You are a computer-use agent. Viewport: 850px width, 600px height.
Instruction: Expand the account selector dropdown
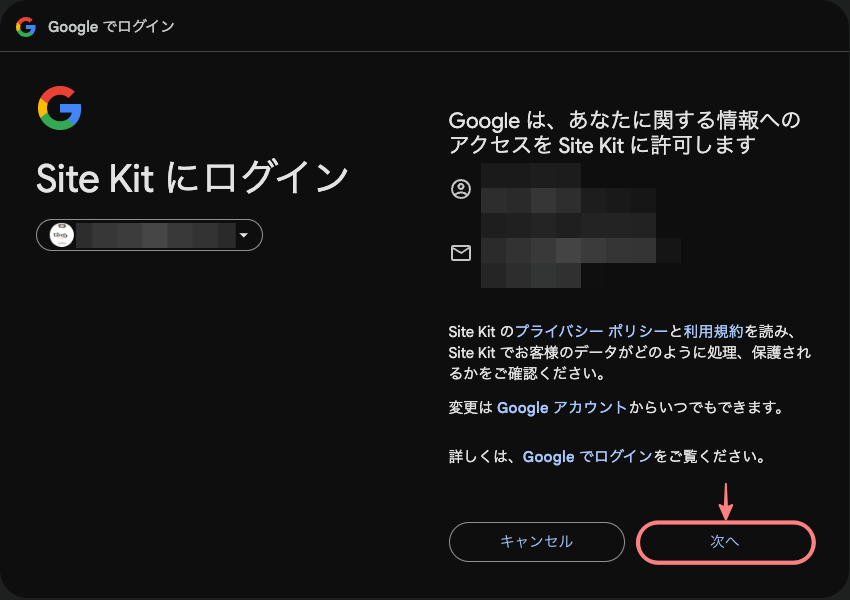click(x=150, y=235)
